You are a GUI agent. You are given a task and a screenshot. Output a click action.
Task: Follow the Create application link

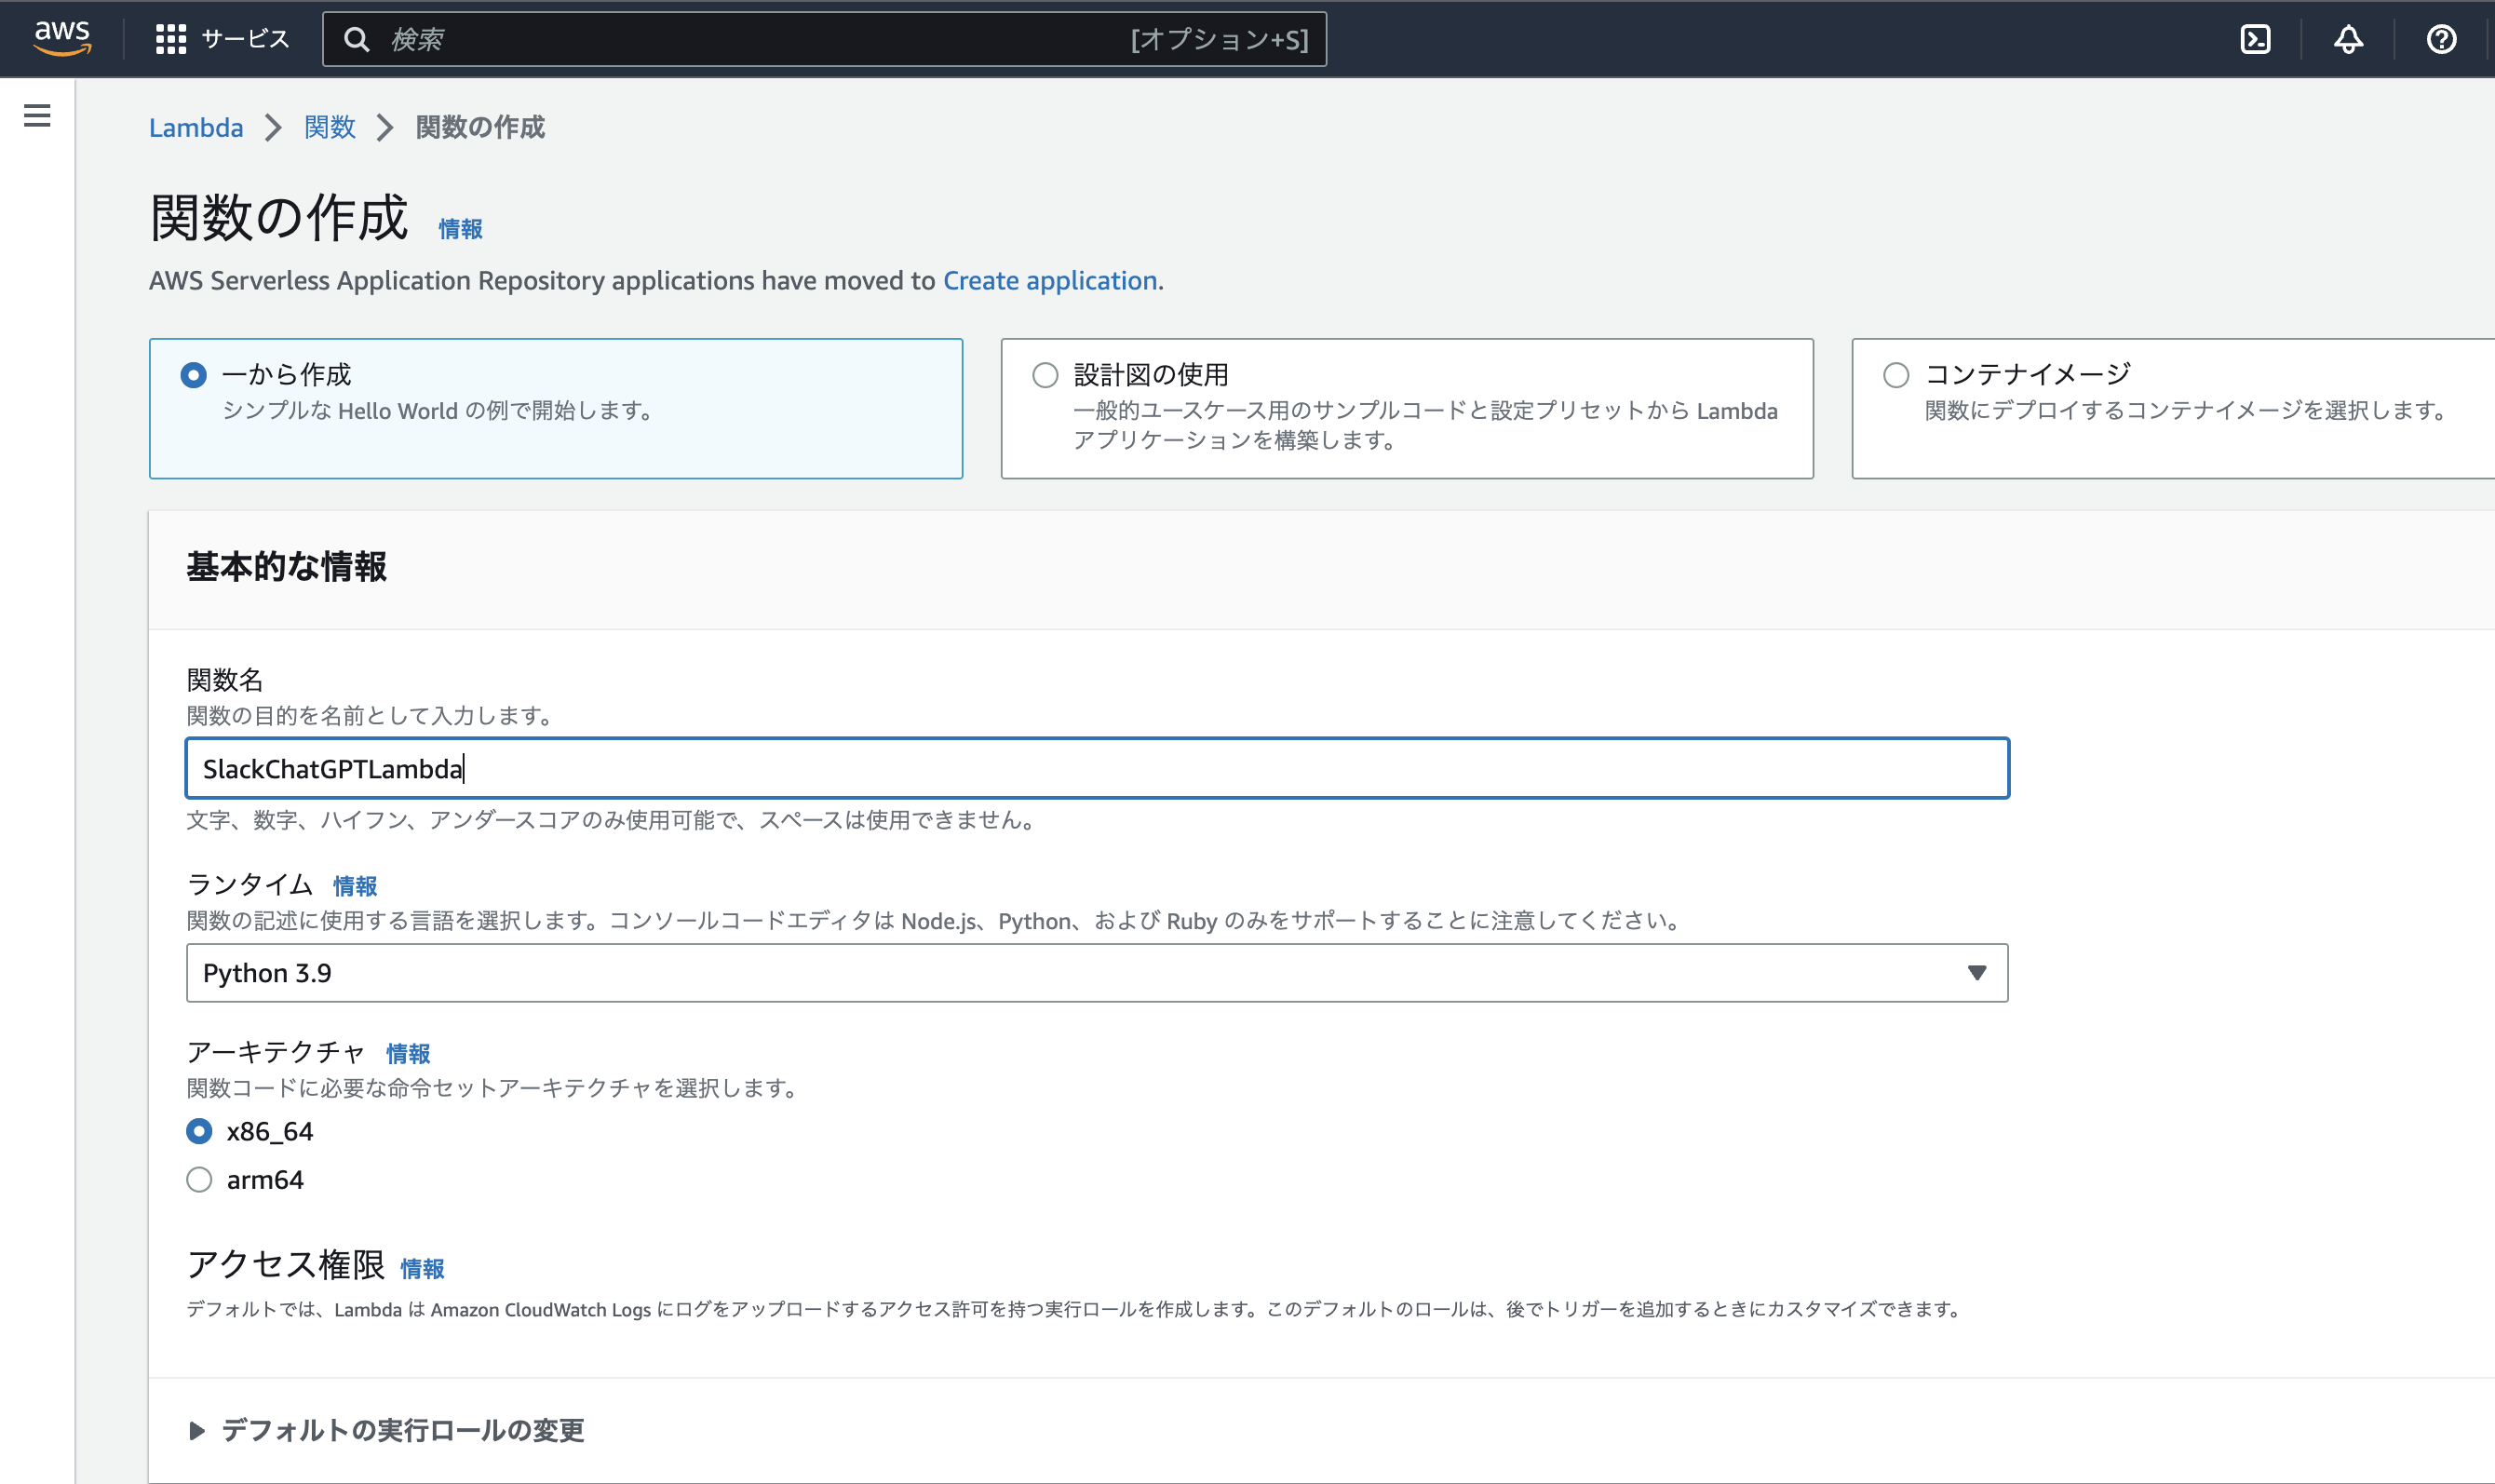click(x=1049, y=281)
